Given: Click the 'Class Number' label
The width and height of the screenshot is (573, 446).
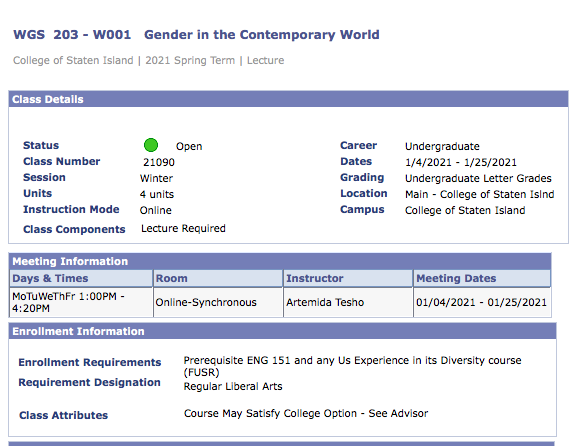Looking at the screenshot, I should pos(61,161).
